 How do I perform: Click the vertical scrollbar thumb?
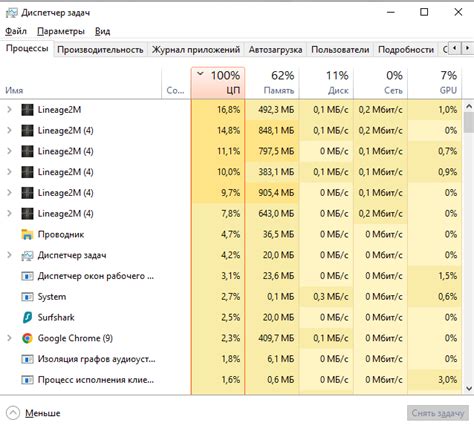[x=469, y=122]
